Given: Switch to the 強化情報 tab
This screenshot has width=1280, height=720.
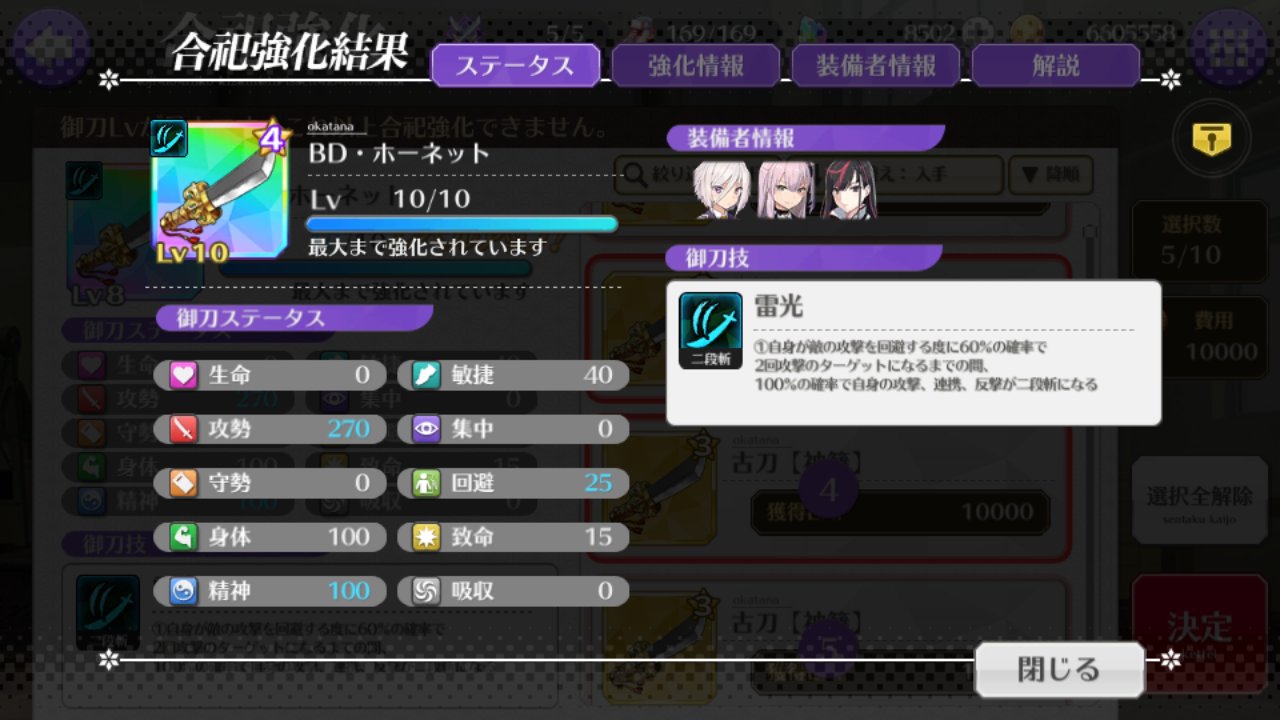Looking at the screenshot, I should (x=696, y=66).
